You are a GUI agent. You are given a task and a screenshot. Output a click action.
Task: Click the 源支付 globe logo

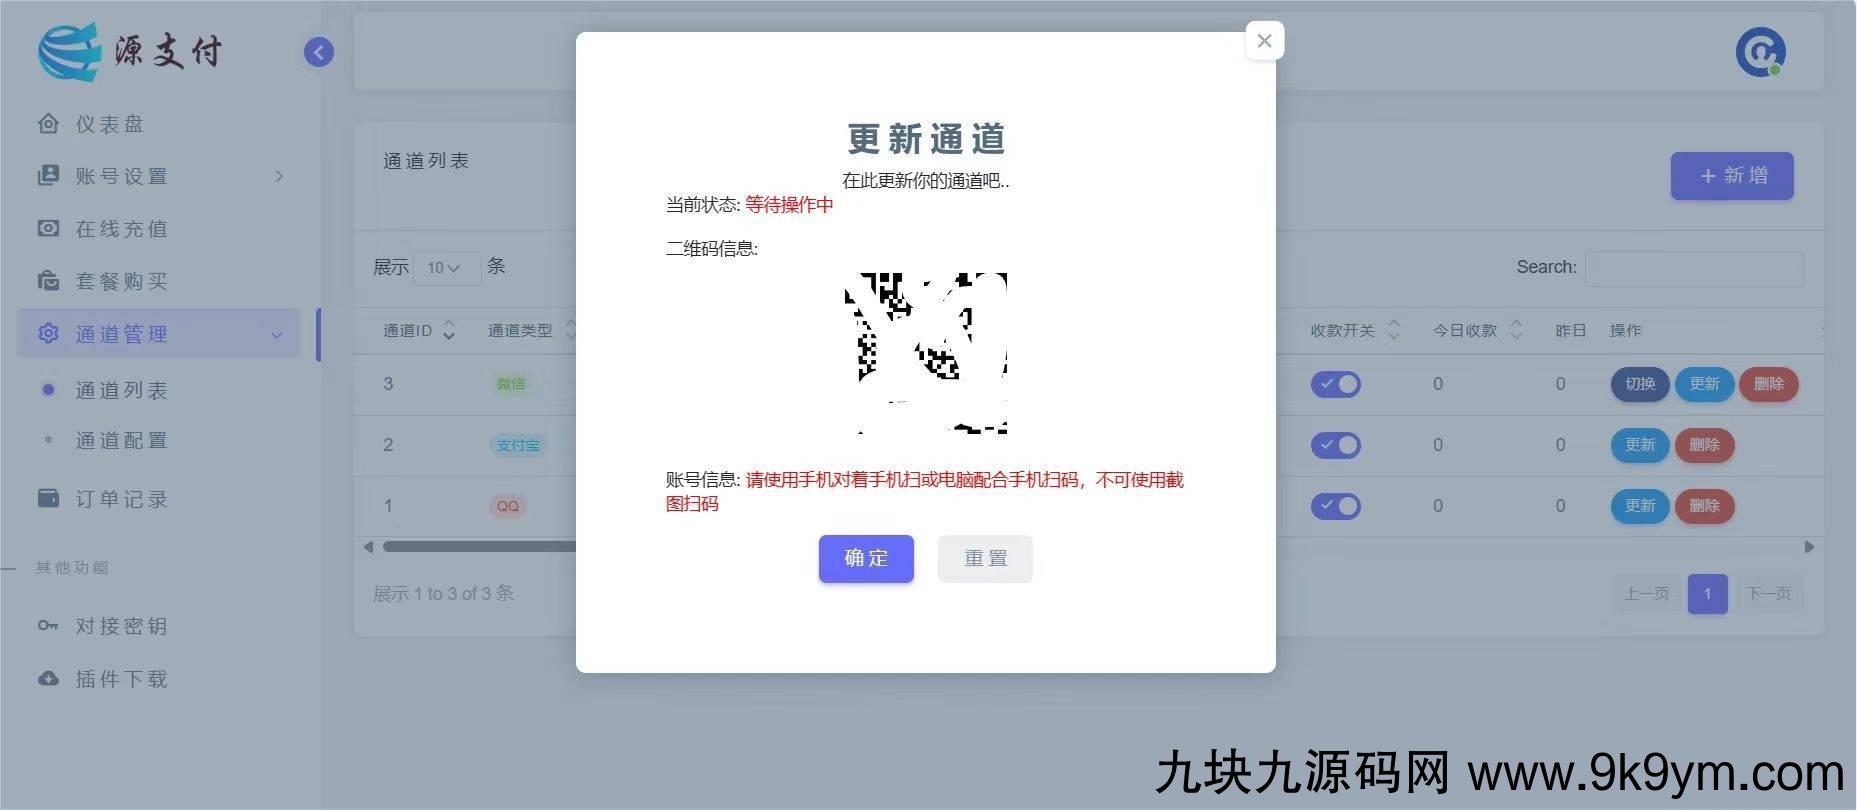click(x=69, y=51)
